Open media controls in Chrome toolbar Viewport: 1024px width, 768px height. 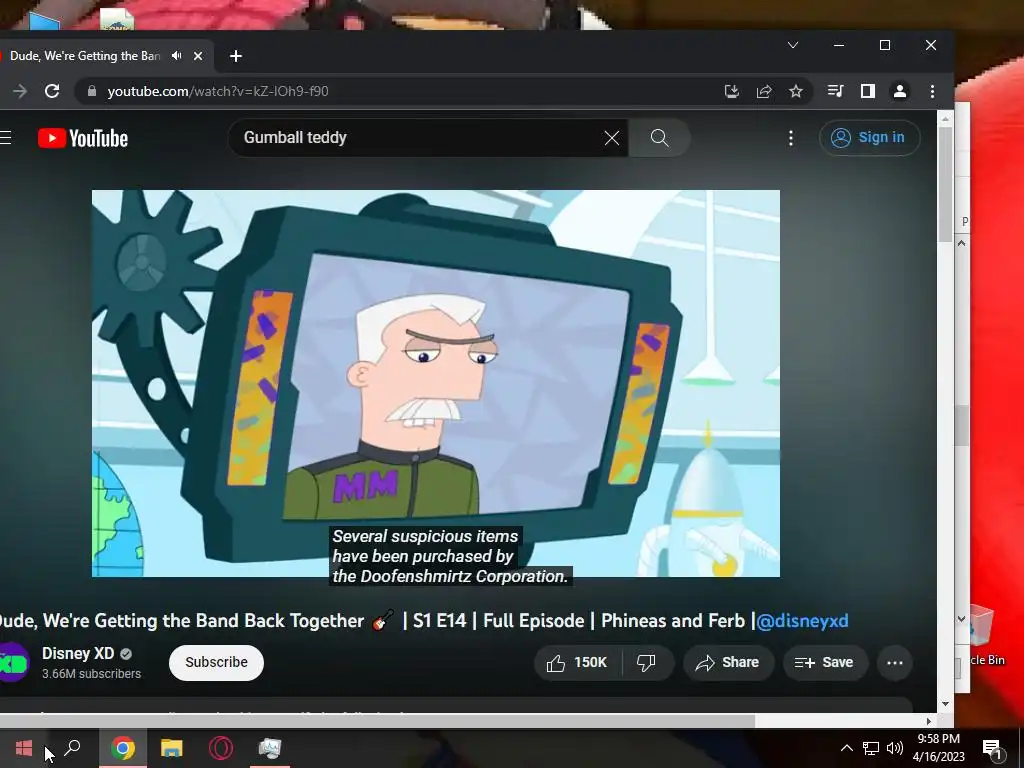coord(835,91)
